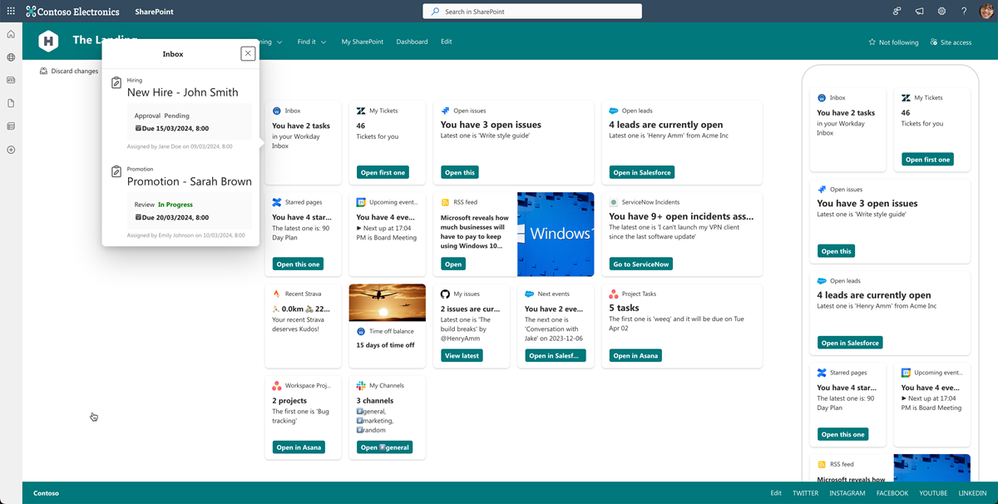Click View latest on My issues card
This screenshot has width=998, height=504.
(461, 356)
